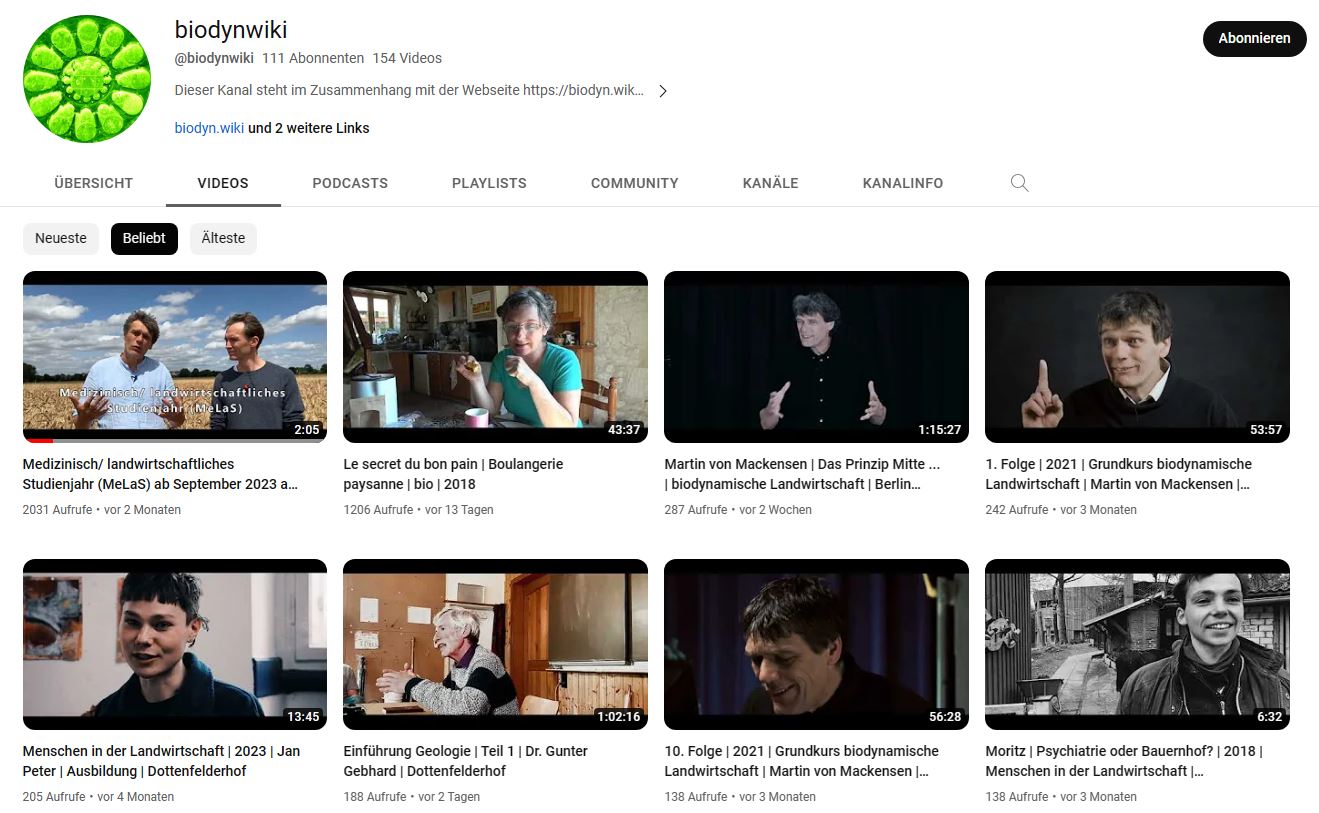The width and height of the screenshot is (1319, 813).
Task: Select the Beliebt sort chip
Action: 144,239
